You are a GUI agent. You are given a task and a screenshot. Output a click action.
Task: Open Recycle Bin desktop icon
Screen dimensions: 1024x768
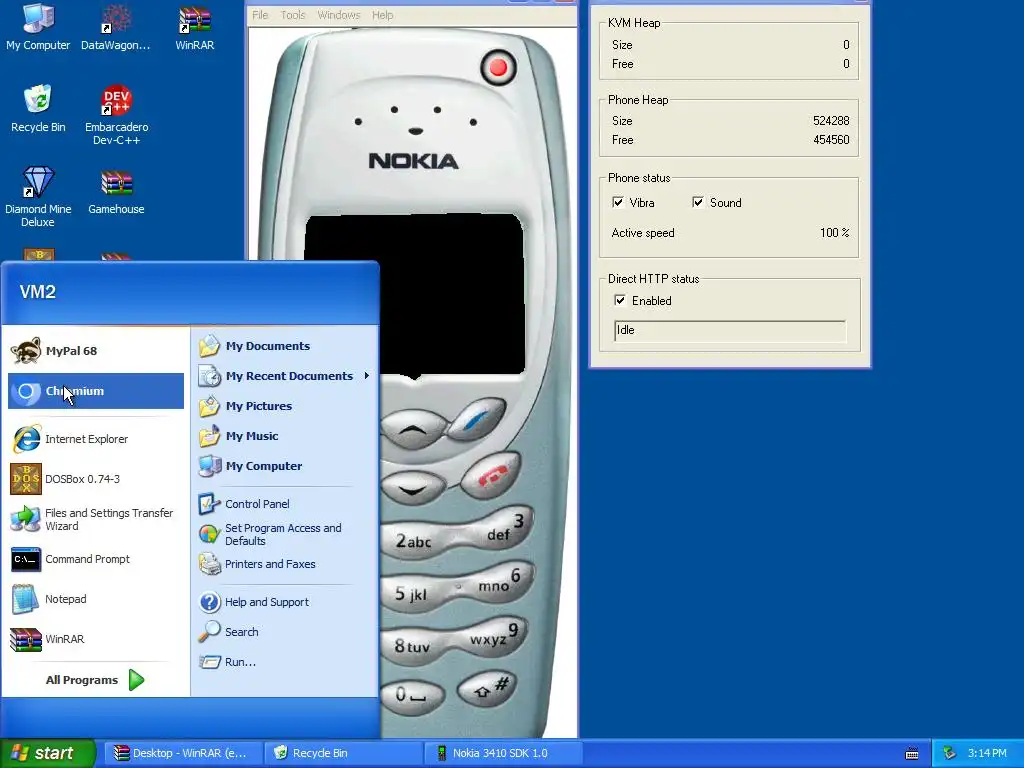pos(38,108)
